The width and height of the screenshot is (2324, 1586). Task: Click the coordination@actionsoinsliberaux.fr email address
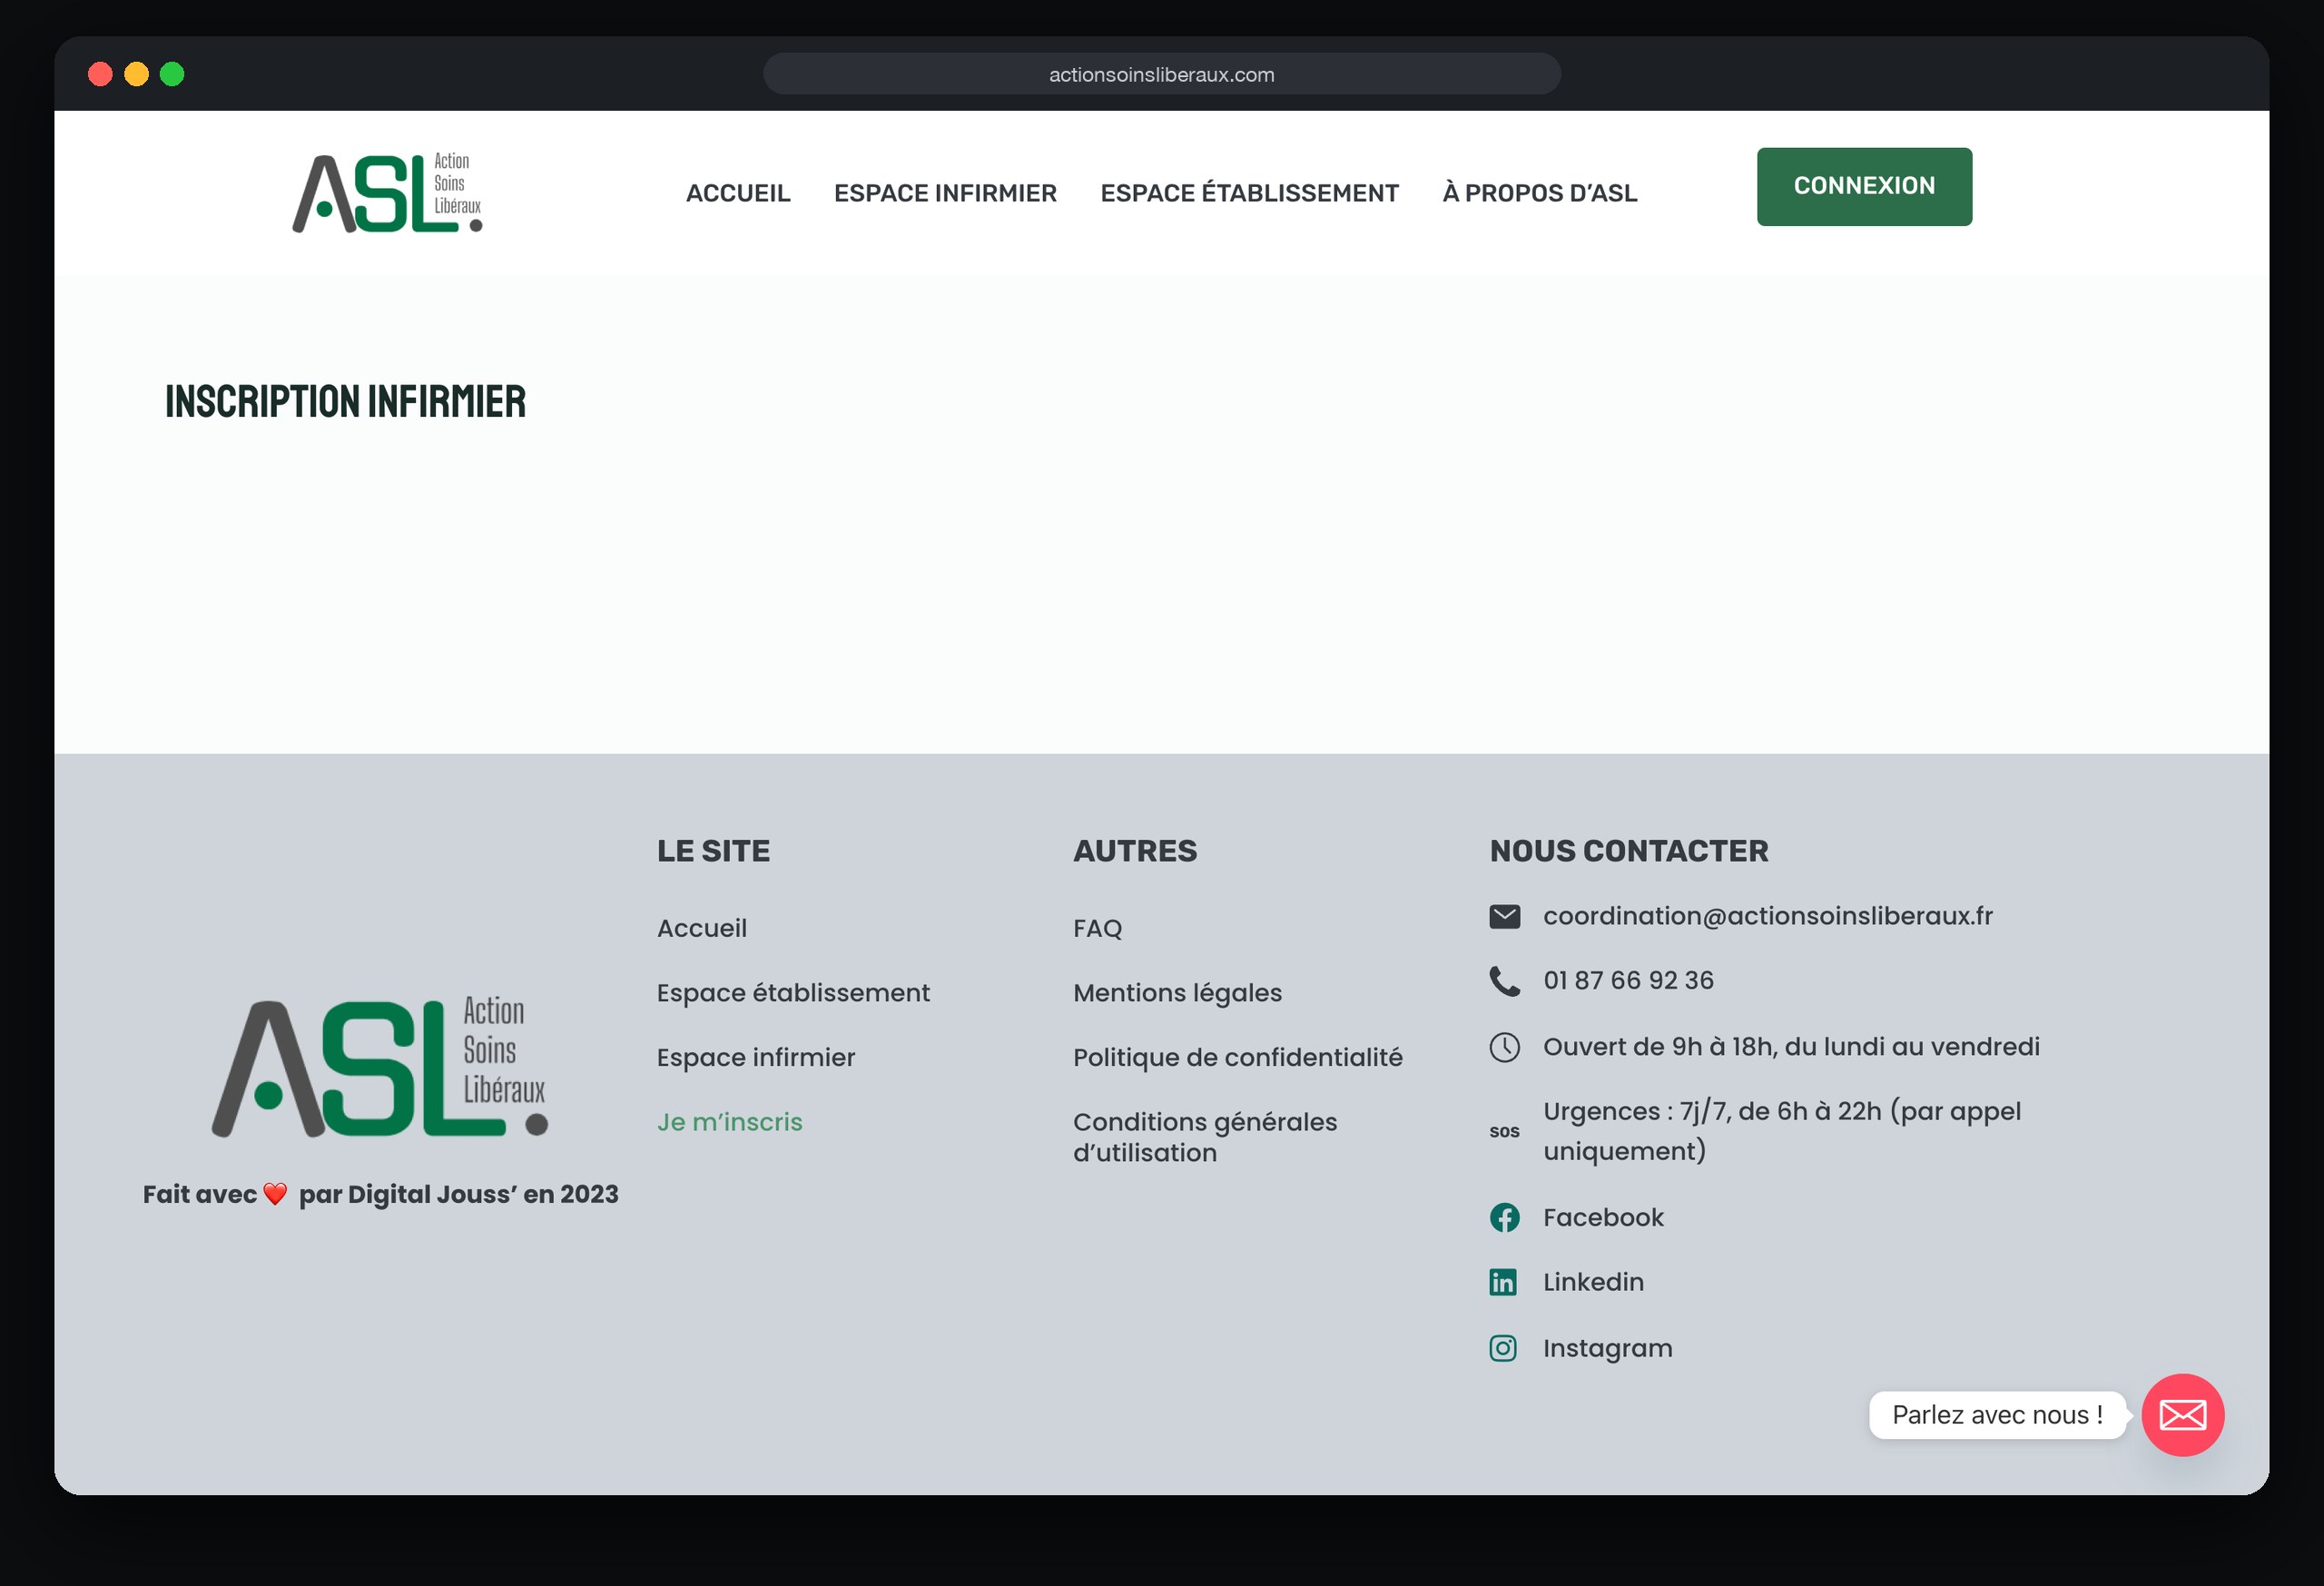click(x=1767, y=916)
